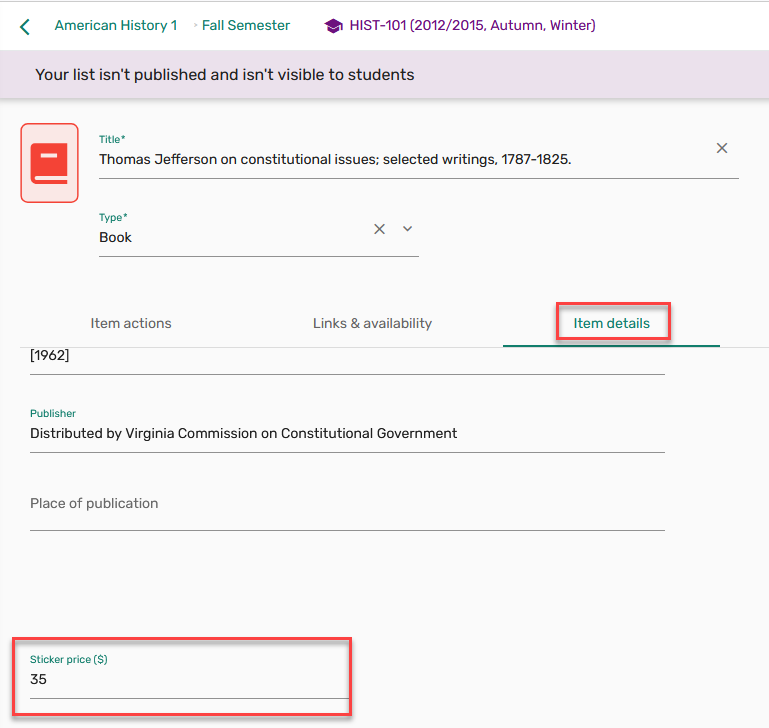769x728 pixels.
Task: Open the HIST-101 course link
Action: coord(472,26)
